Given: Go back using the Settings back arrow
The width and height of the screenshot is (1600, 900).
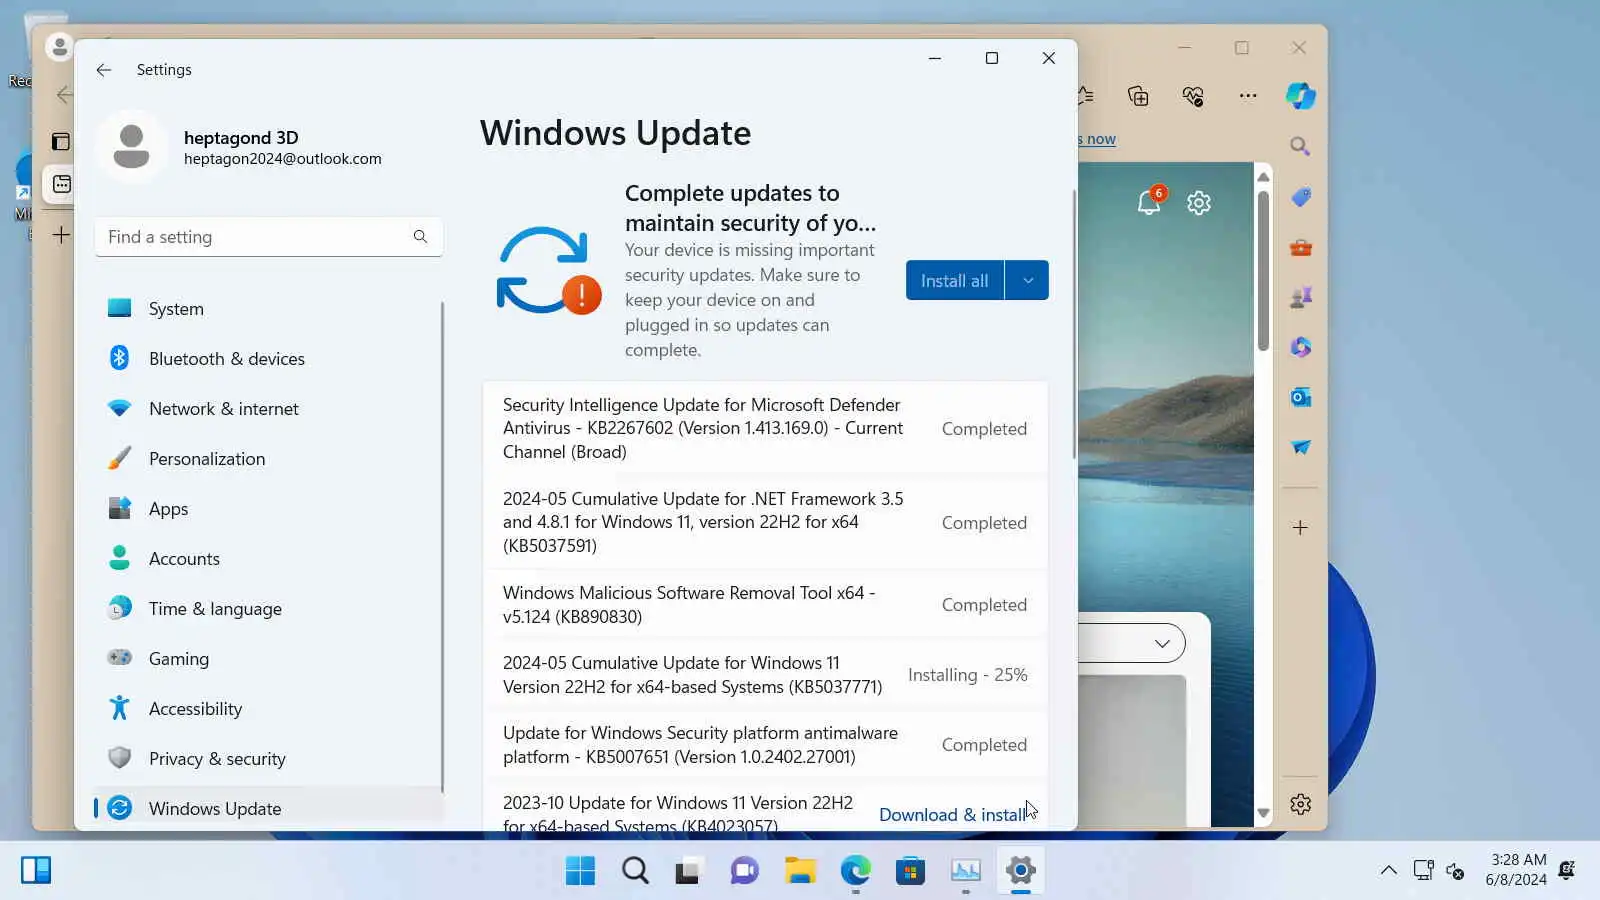Looking at the screenshot, I should (x=103, y=70).
